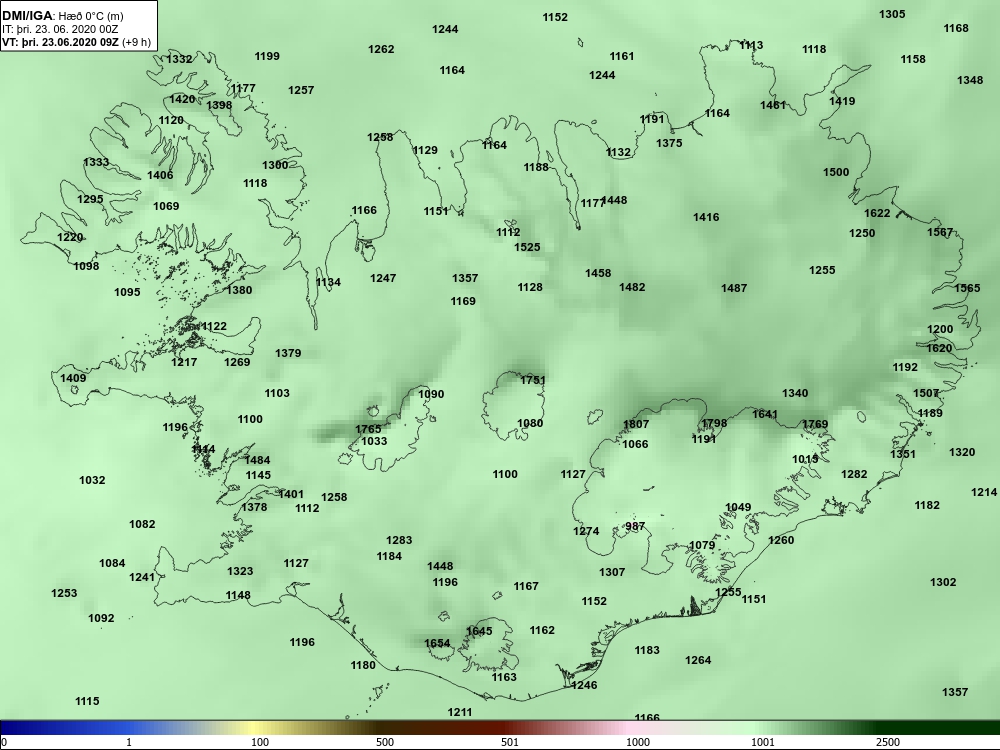Click the value 1798
The image size is (1000, 750).
click(x=714, y=423)
